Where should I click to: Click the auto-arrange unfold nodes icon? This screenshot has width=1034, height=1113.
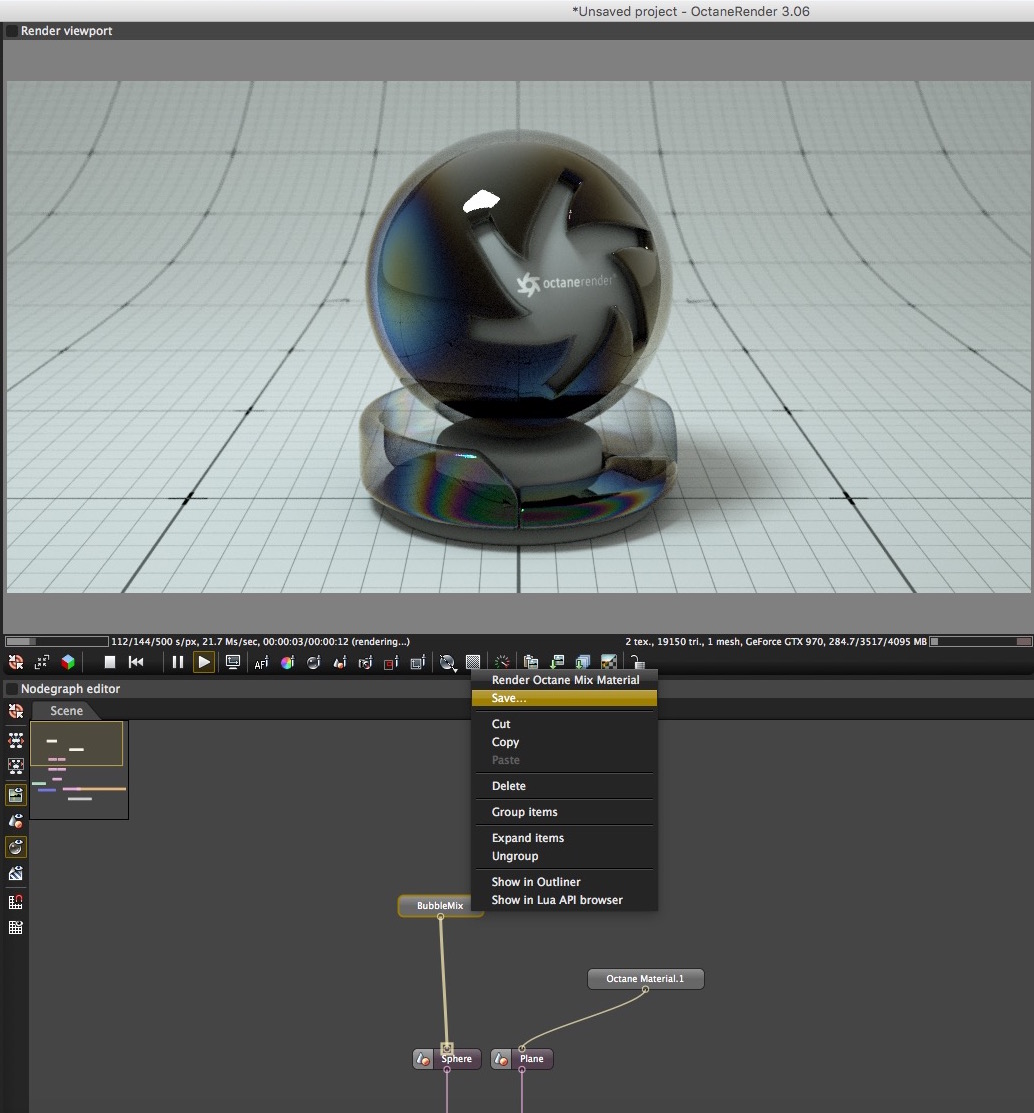(16, 740)
